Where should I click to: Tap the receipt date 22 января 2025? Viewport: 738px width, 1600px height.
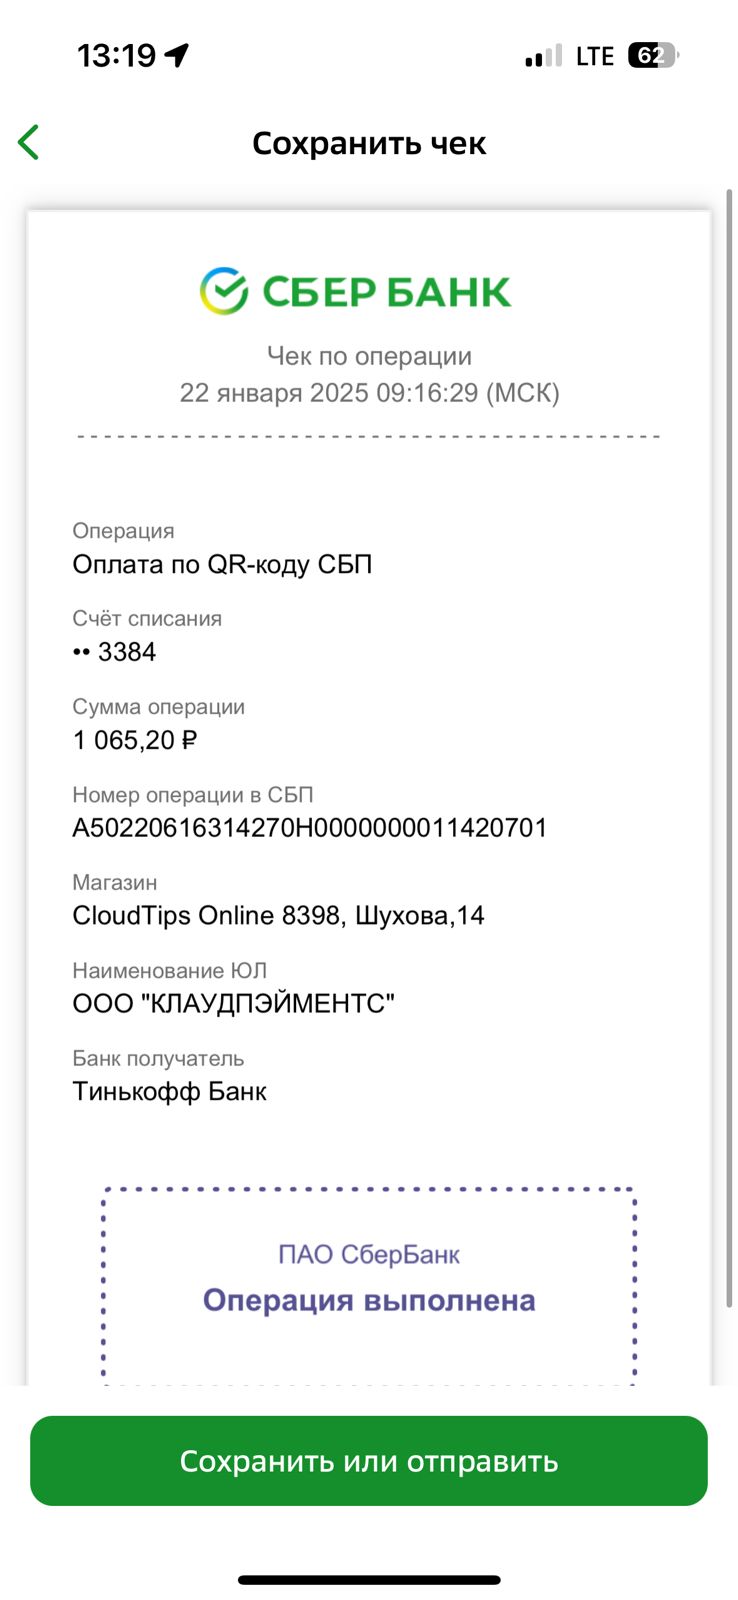[274, 393]
